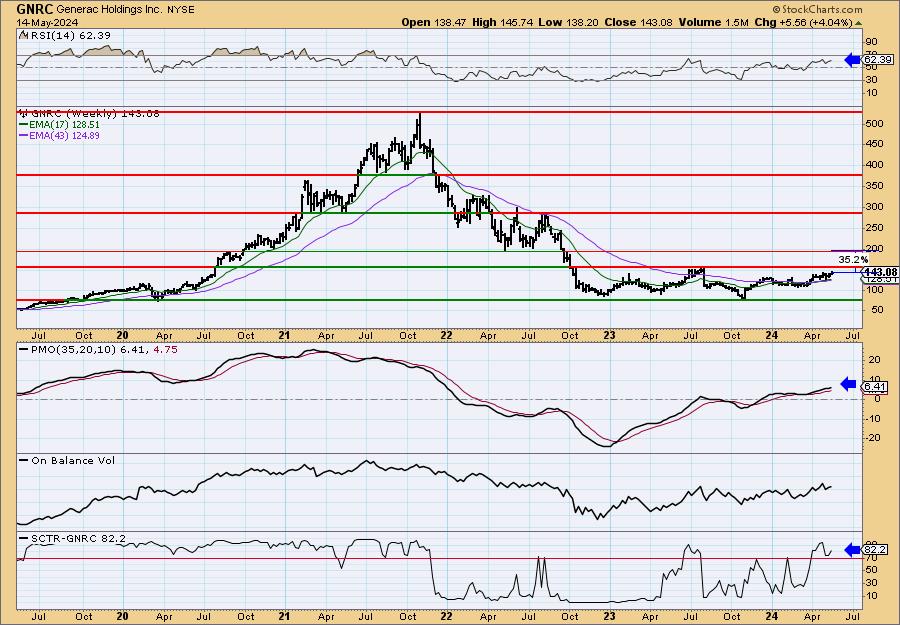Click the EMA(17) 128.51 legend text
Screen dimensions: 900x625
pyautogui.click(x=64, y=125)
